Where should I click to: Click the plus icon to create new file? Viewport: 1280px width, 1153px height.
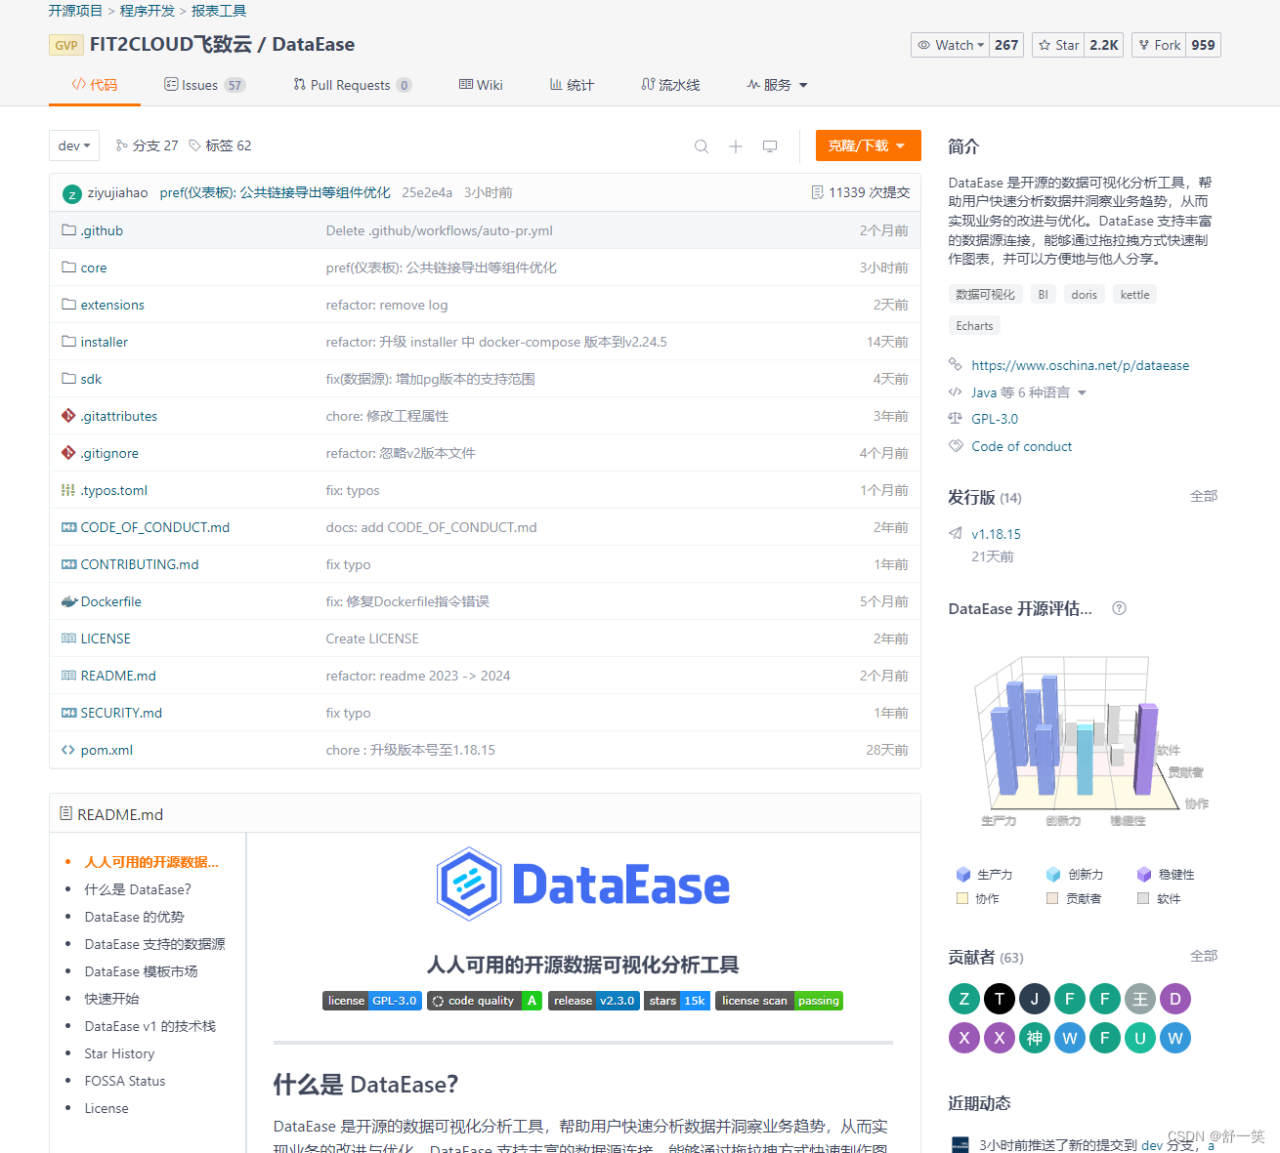(x=735, y=146)
